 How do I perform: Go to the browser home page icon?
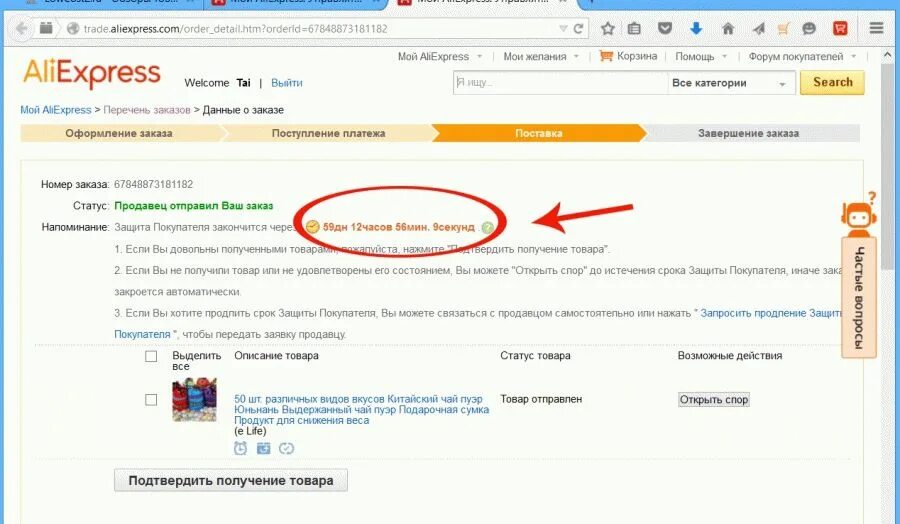click(728, 28)
